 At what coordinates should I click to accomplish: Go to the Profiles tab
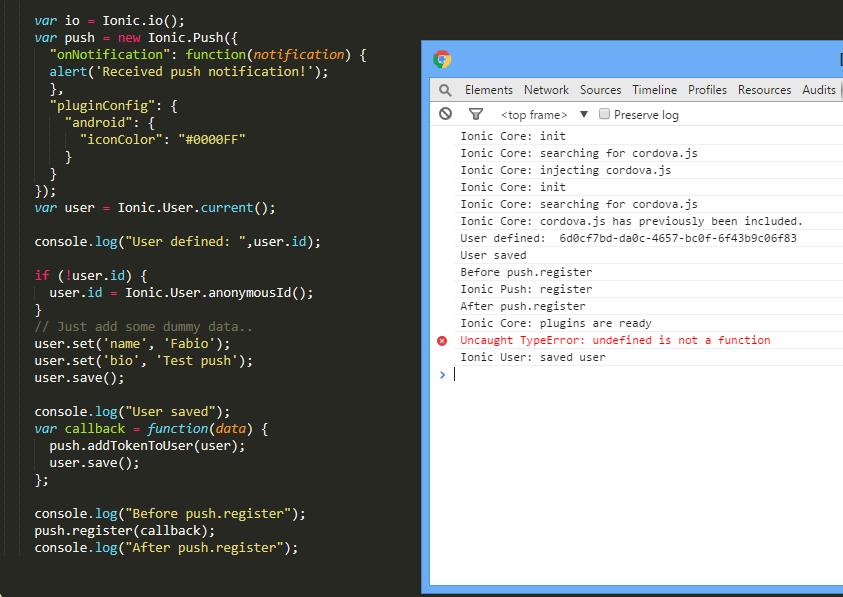pyautogui.click(x=708, y=90)
